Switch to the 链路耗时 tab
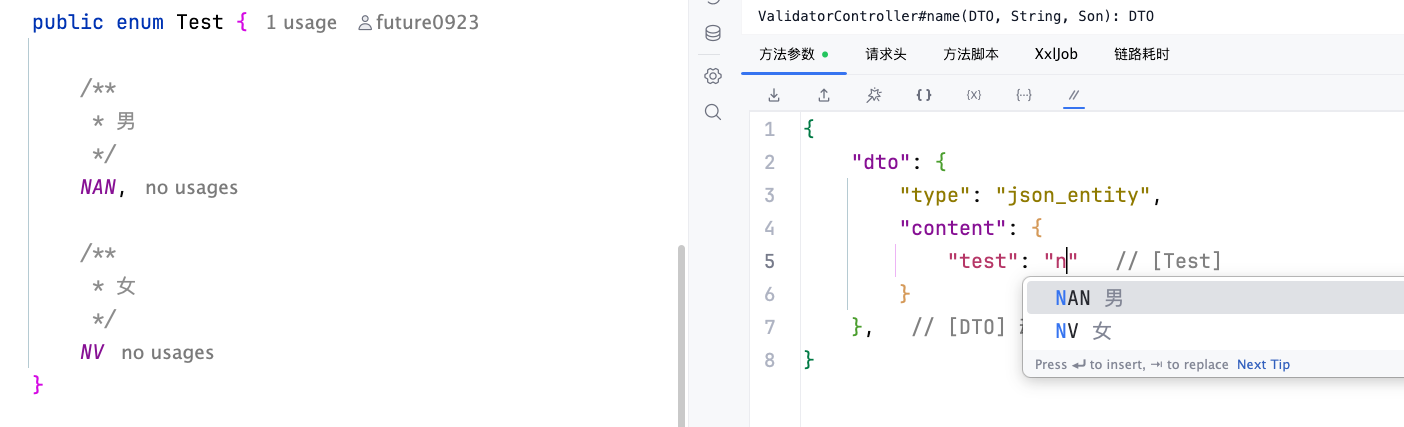The height and width of the screenshot is (427, 1404). pos(1141,54)
